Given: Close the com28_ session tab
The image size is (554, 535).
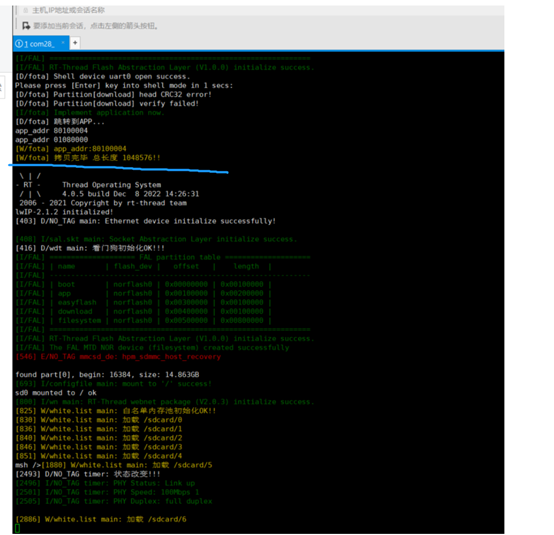Looking at the screenshot, I should point(63,43).
